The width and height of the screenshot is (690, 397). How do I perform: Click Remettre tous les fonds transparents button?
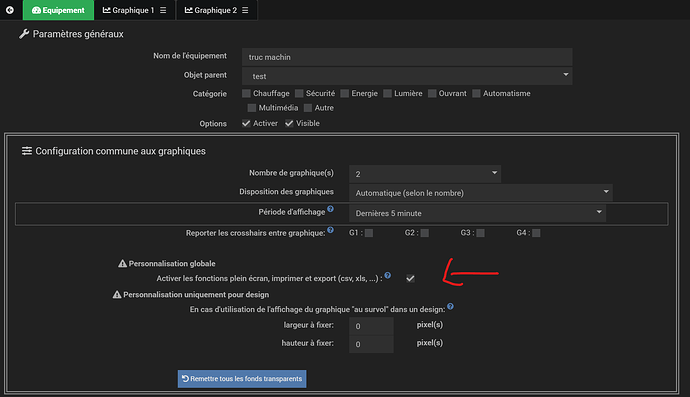(x=242, y=379)
